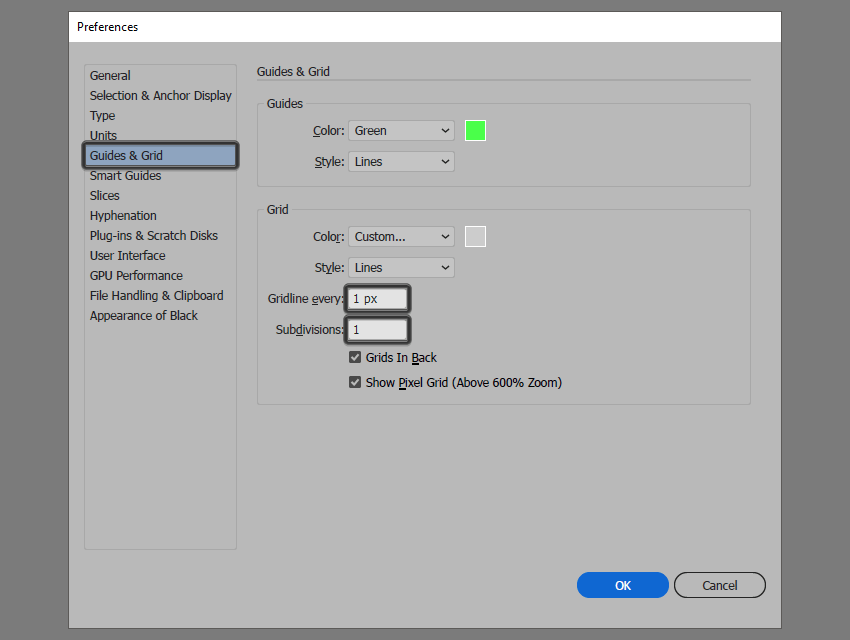Open the Guides Color dropdown showing Green
Screen dimensions: 850x640
(x=400, y=130)
